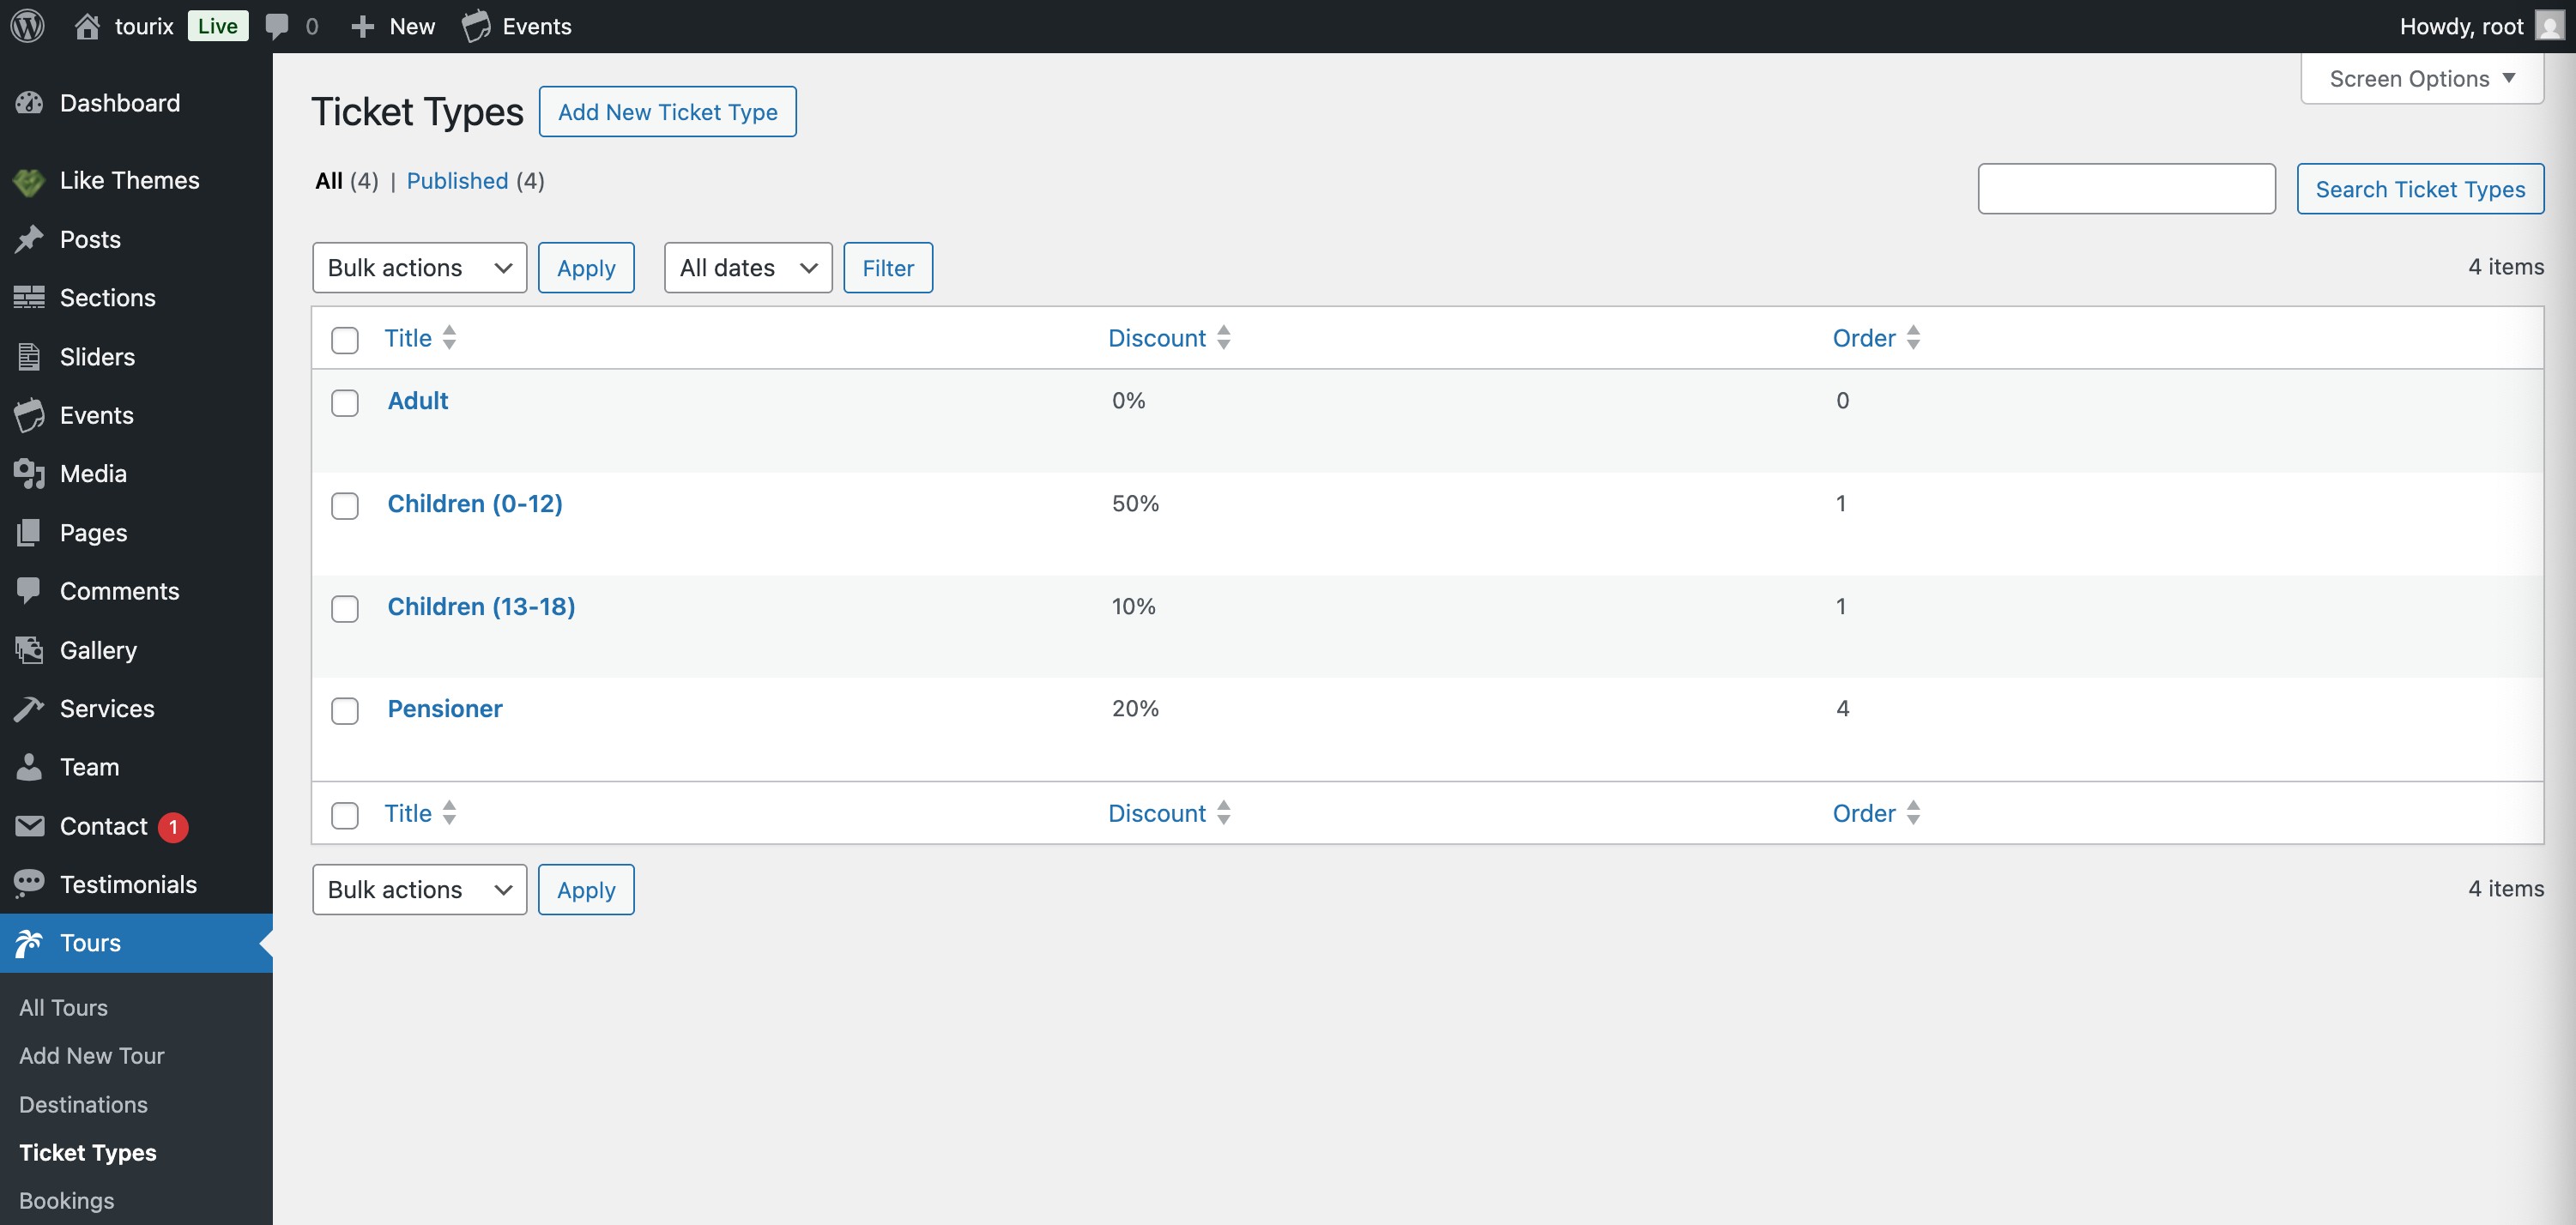
Task: Click the plus icon for New
Action: click(x=362, y=26)
